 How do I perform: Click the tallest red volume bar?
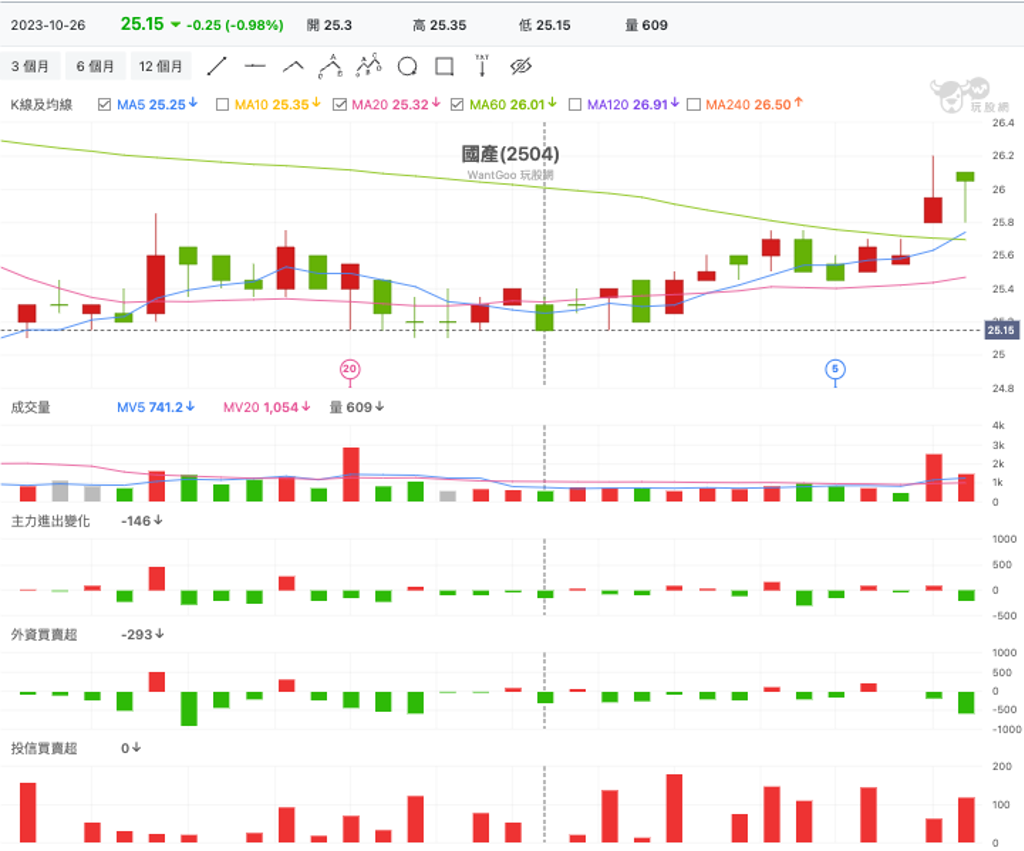[351, 474]
